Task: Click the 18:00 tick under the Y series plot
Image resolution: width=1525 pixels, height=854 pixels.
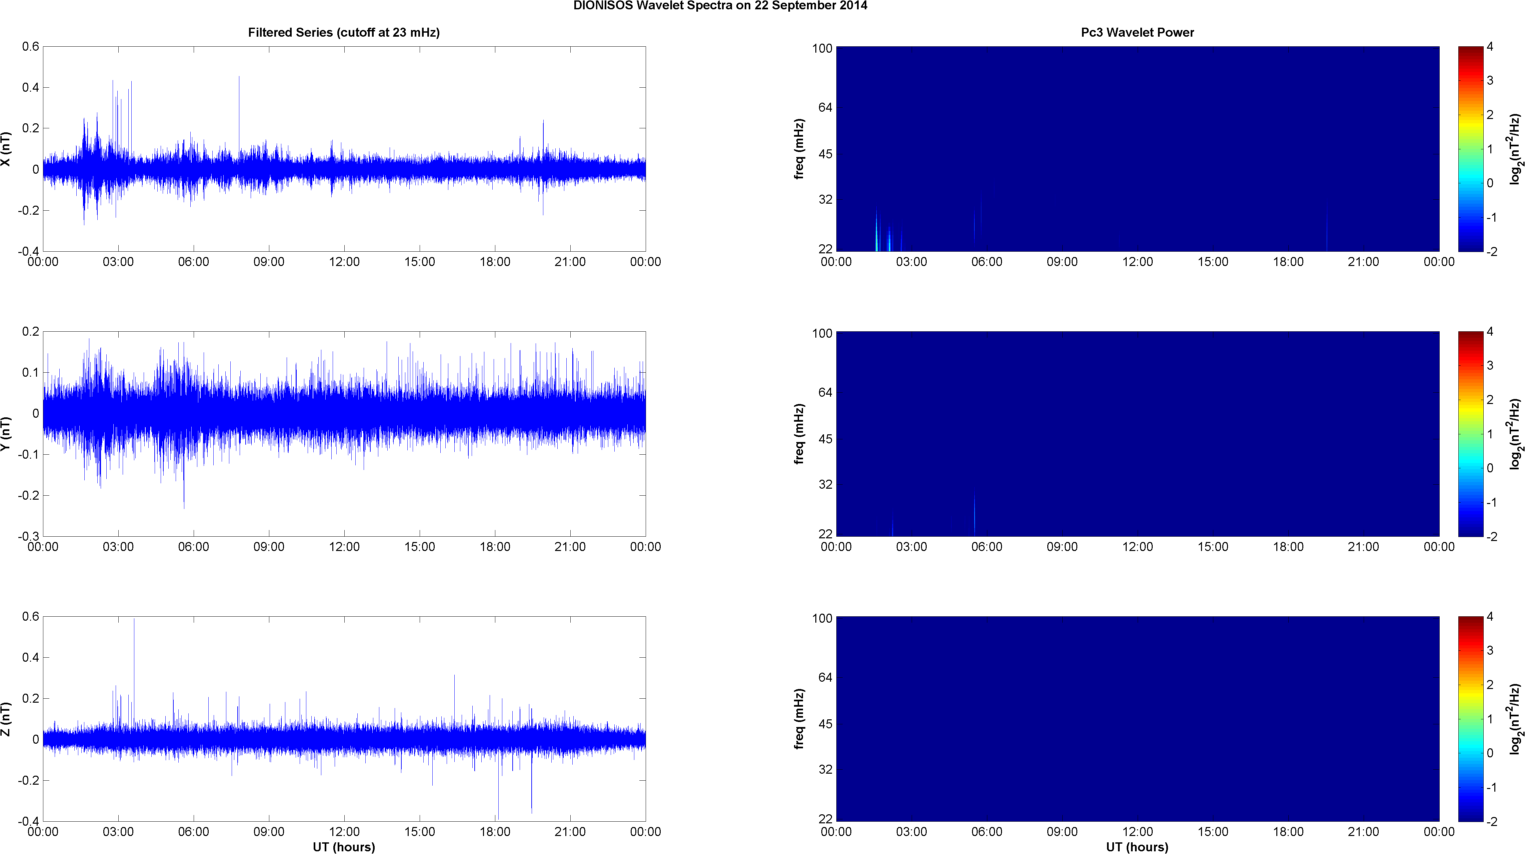Action: [495, 547]
